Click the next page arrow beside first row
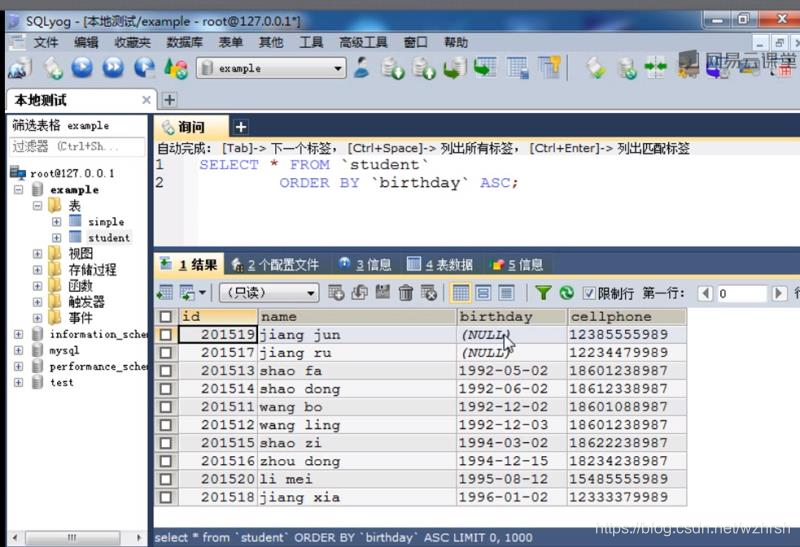This screenshot has height=547, width=800. coord(779,293)
